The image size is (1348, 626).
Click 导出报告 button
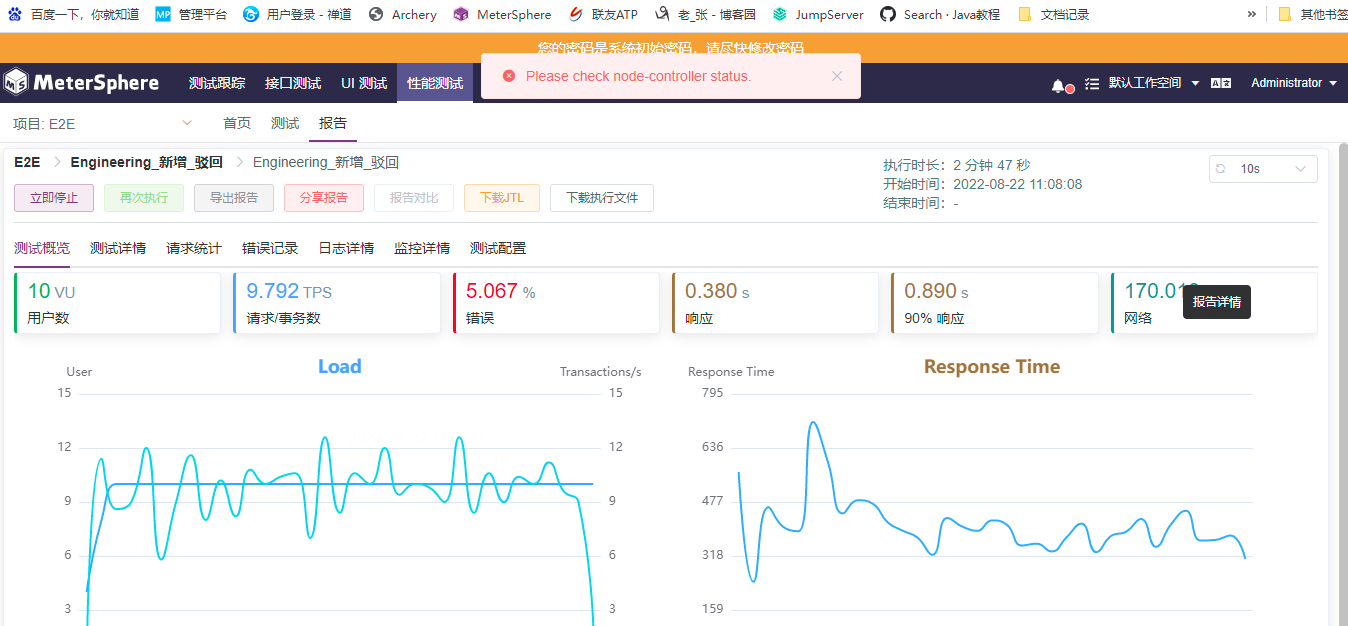[x=234, y=198]
